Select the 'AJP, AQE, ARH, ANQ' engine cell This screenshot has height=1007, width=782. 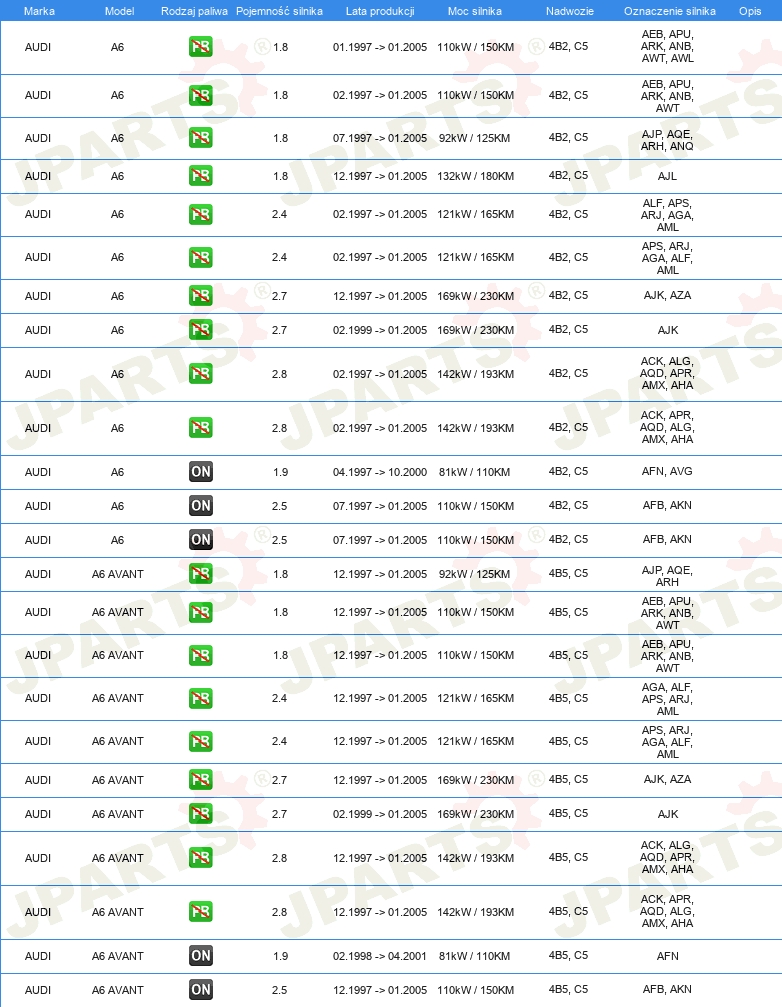point(668,140)
